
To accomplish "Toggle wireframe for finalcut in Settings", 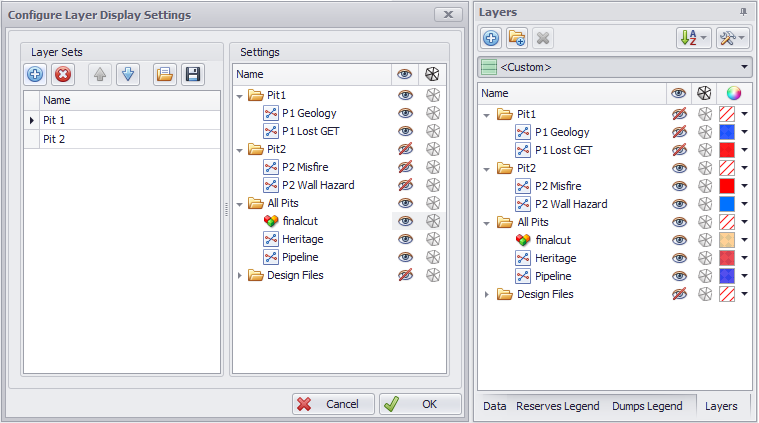I will click(x=433, y=221).
